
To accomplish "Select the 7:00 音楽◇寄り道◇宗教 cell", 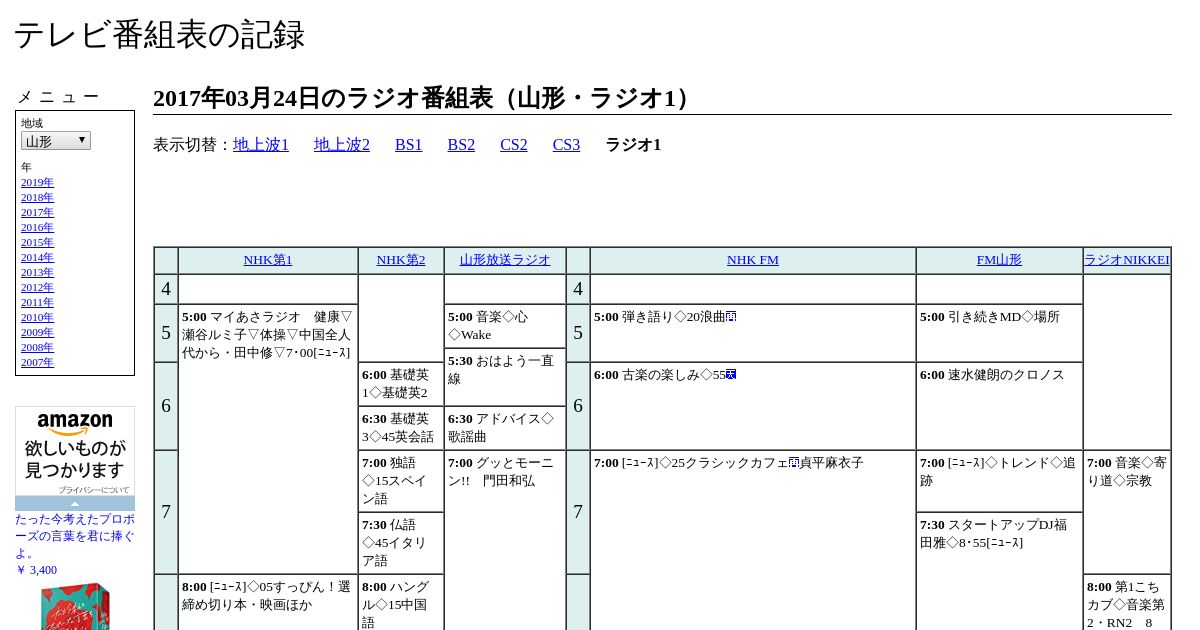I will pyautogui.click(x=1127, y=512).
